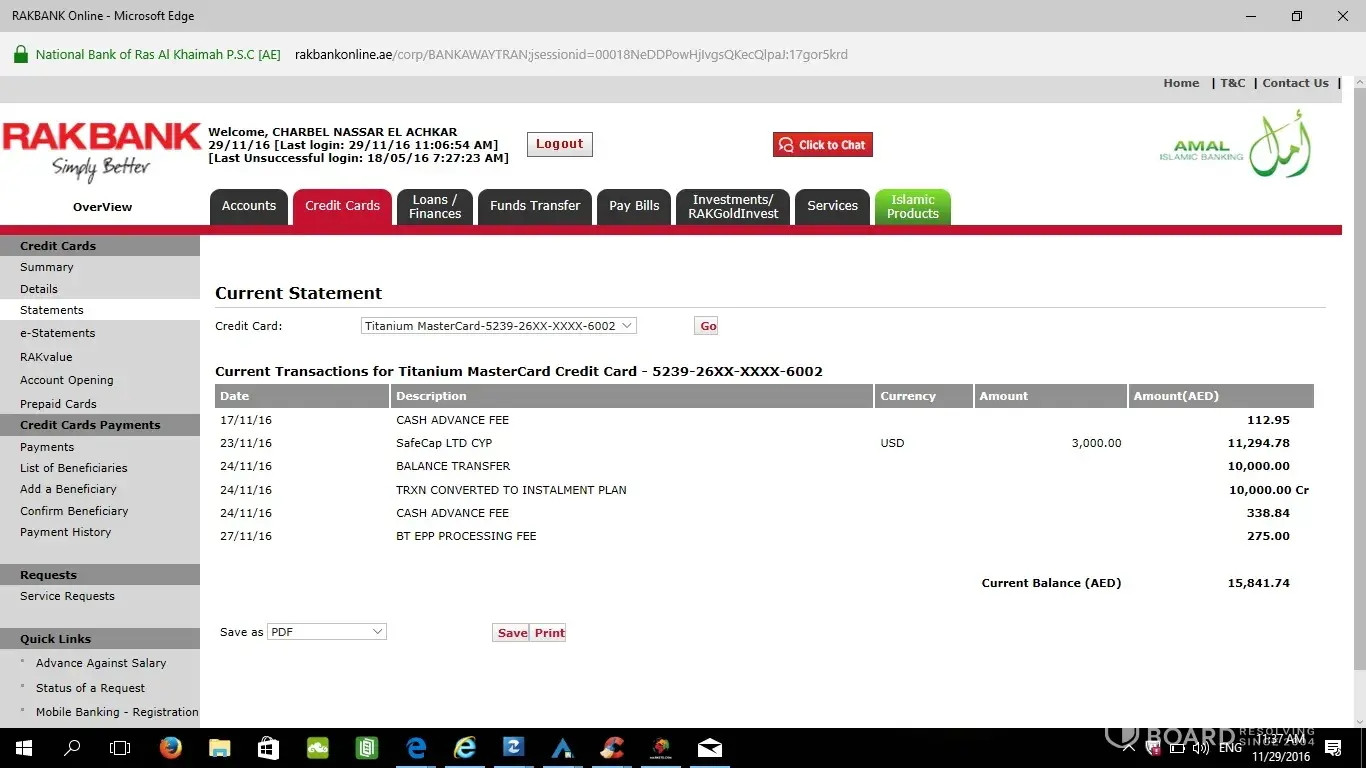This screenshot has height=768, width=1366.
Task: Select the Credit Cards tab
Action: point(342,206)
